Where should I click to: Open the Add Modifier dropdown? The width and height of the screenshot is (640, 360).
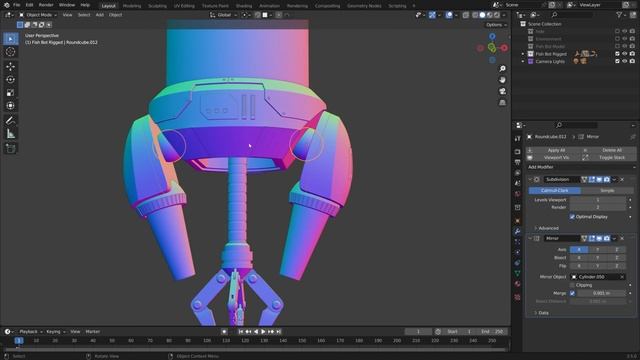coord(580,167)
